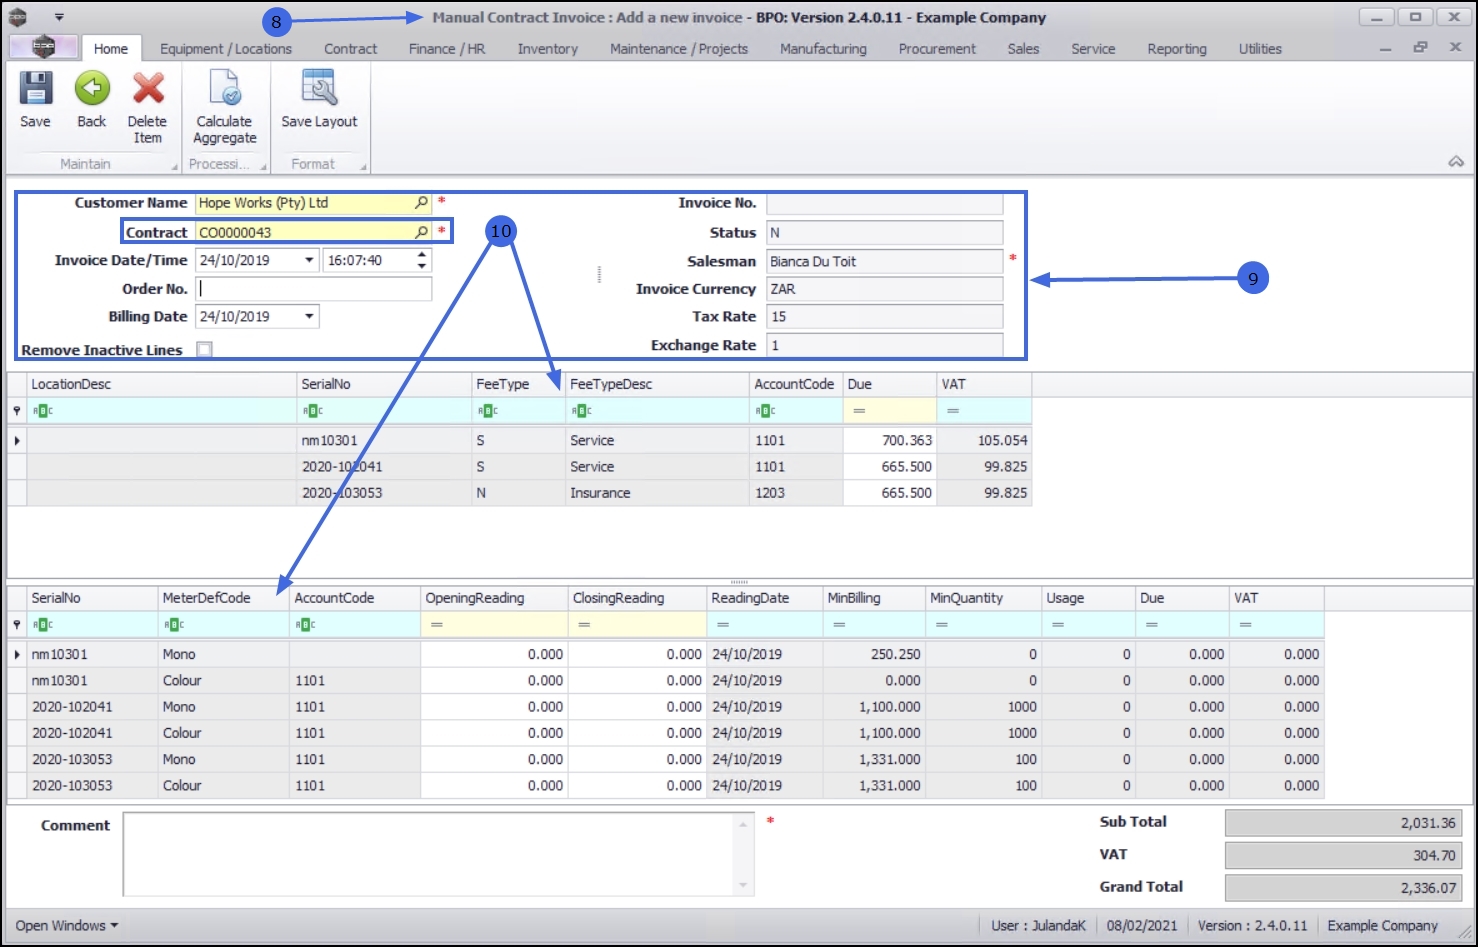Increase invoice time with the up spinner
This screenshot has height=947, width=1478.
(422, 255)
